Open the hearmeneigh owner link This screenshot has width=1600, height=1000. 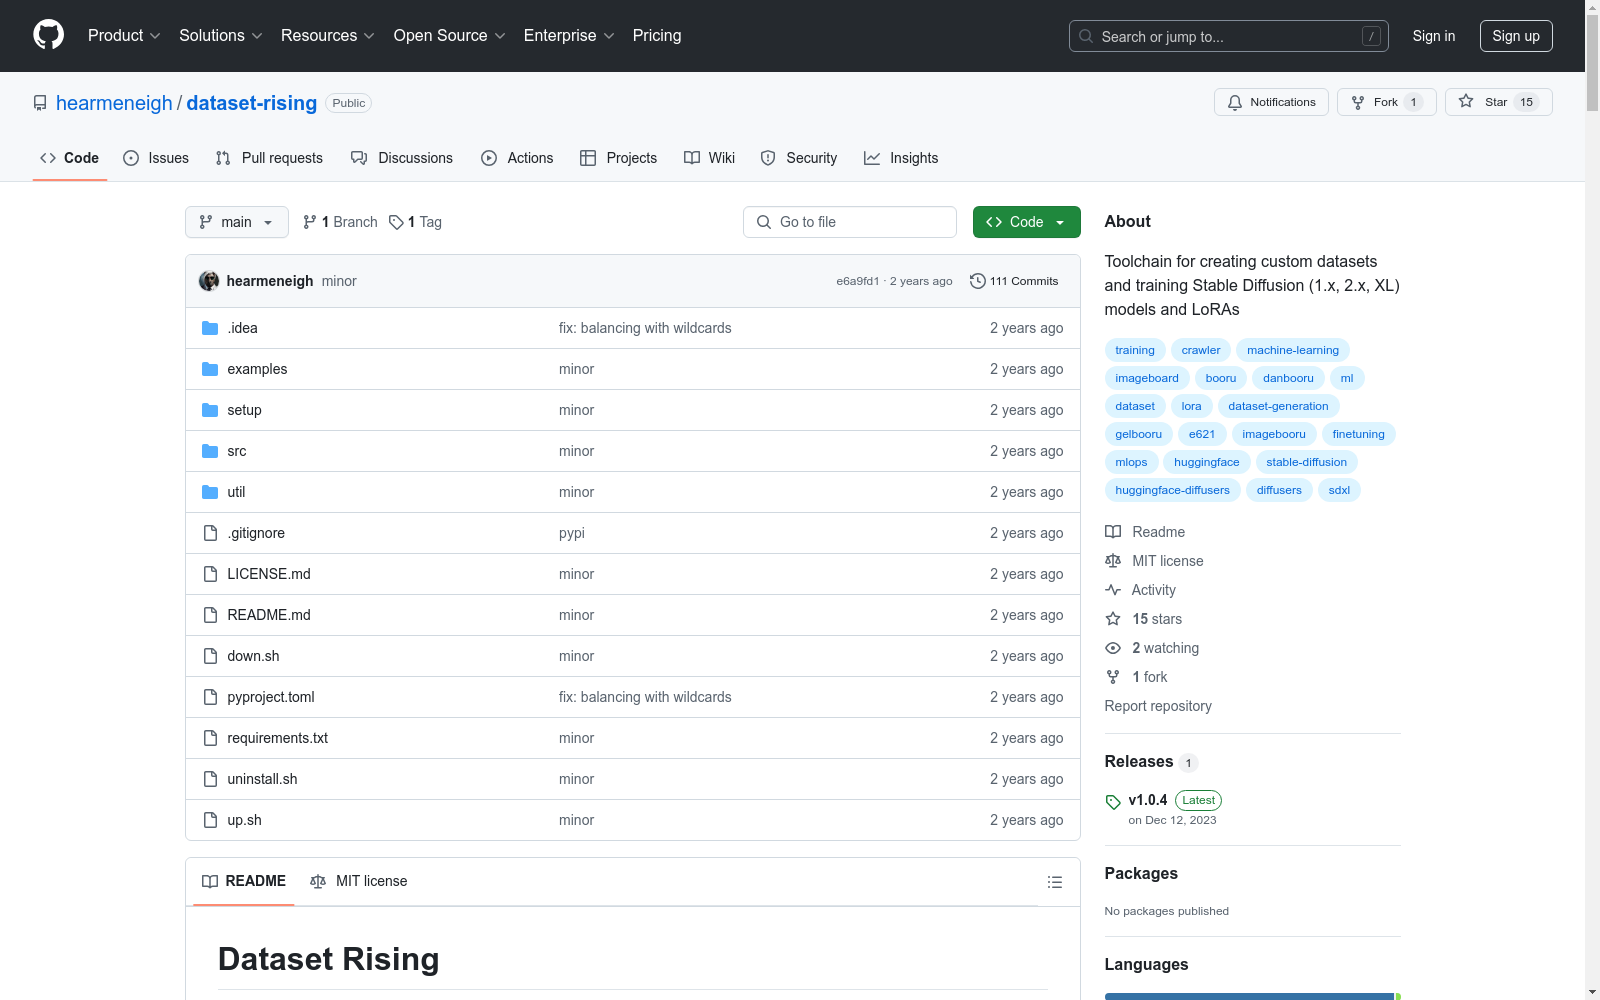114,103
